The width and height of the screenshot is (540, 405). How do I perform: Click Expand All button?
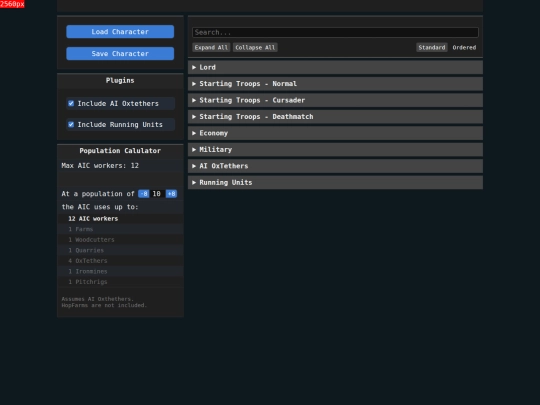pyautogui.click(x=211, y=48)
